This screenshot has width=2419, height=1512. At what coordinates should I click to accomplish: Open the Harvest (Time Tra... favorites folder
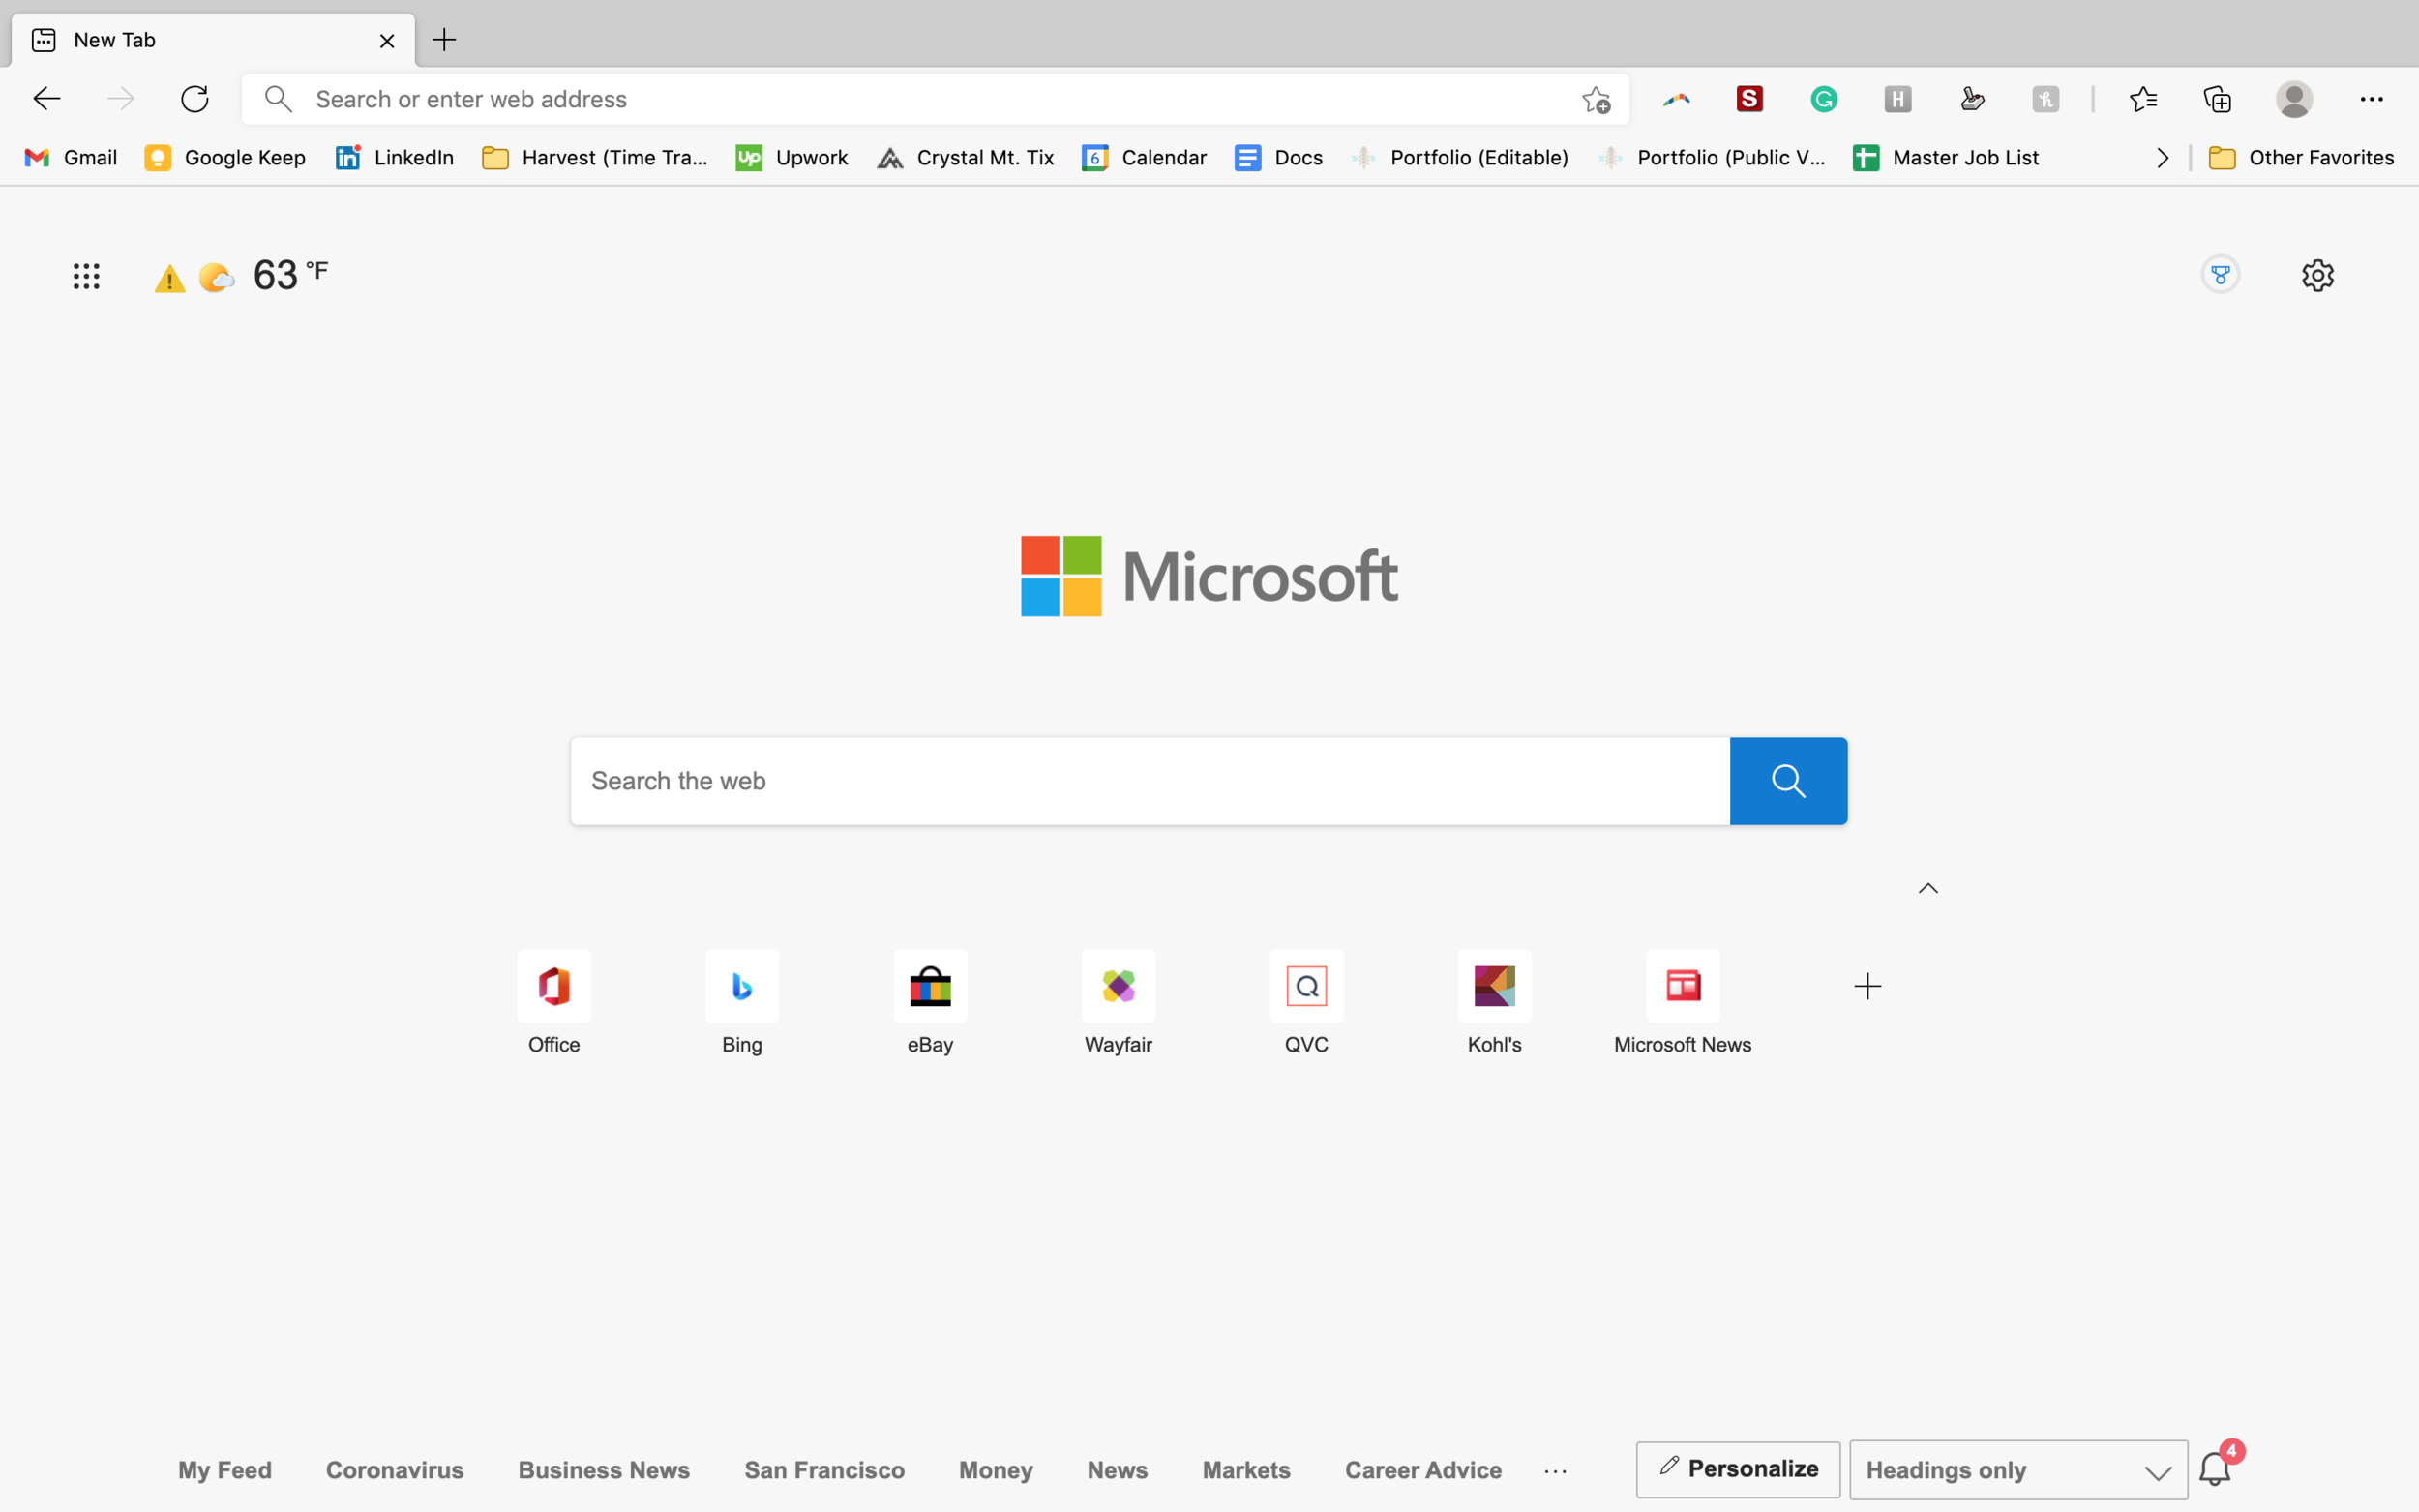pyautogui.click(x=595, y=158)
